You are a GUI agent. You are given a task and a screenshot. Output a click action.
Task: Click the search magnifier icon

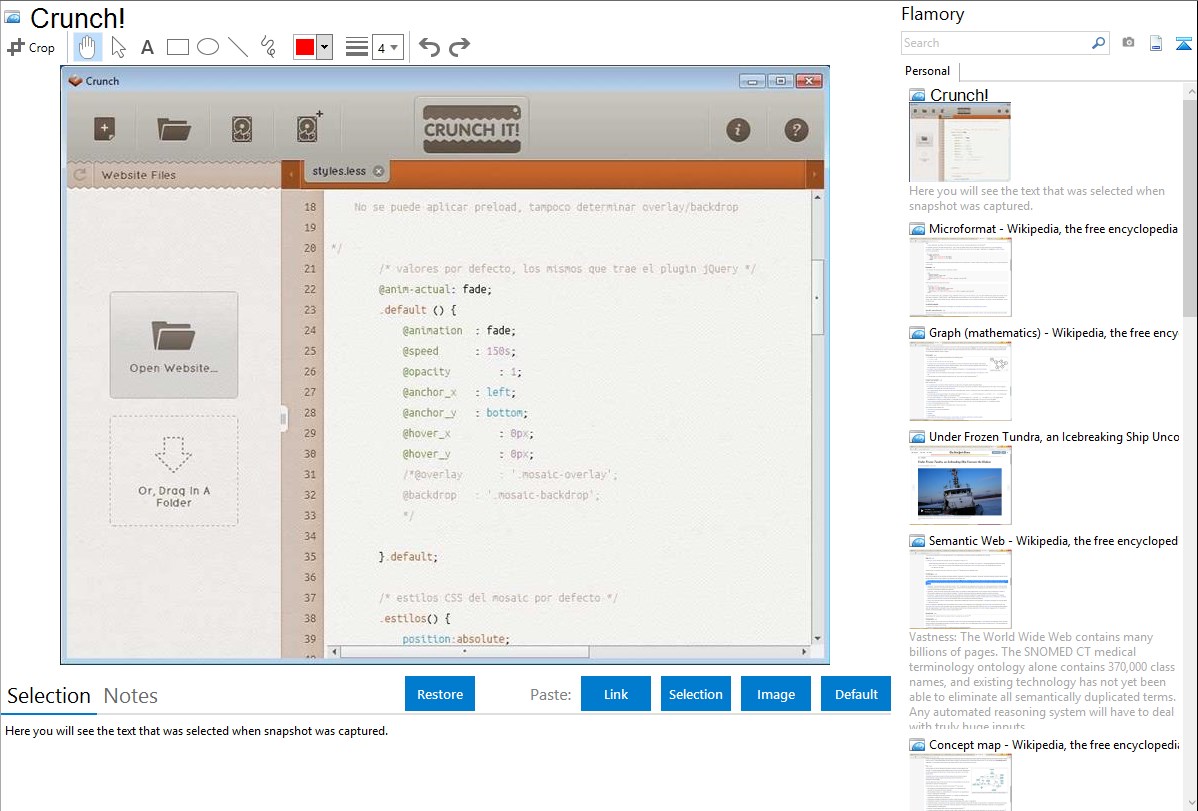[1099, 43]
